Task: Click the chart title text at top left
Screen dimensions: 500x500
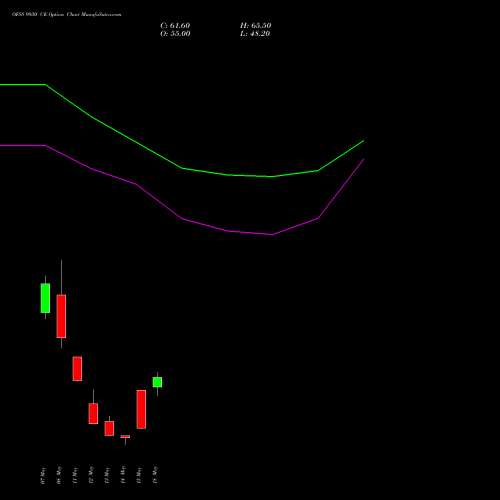Action: (x=67, y=14)
